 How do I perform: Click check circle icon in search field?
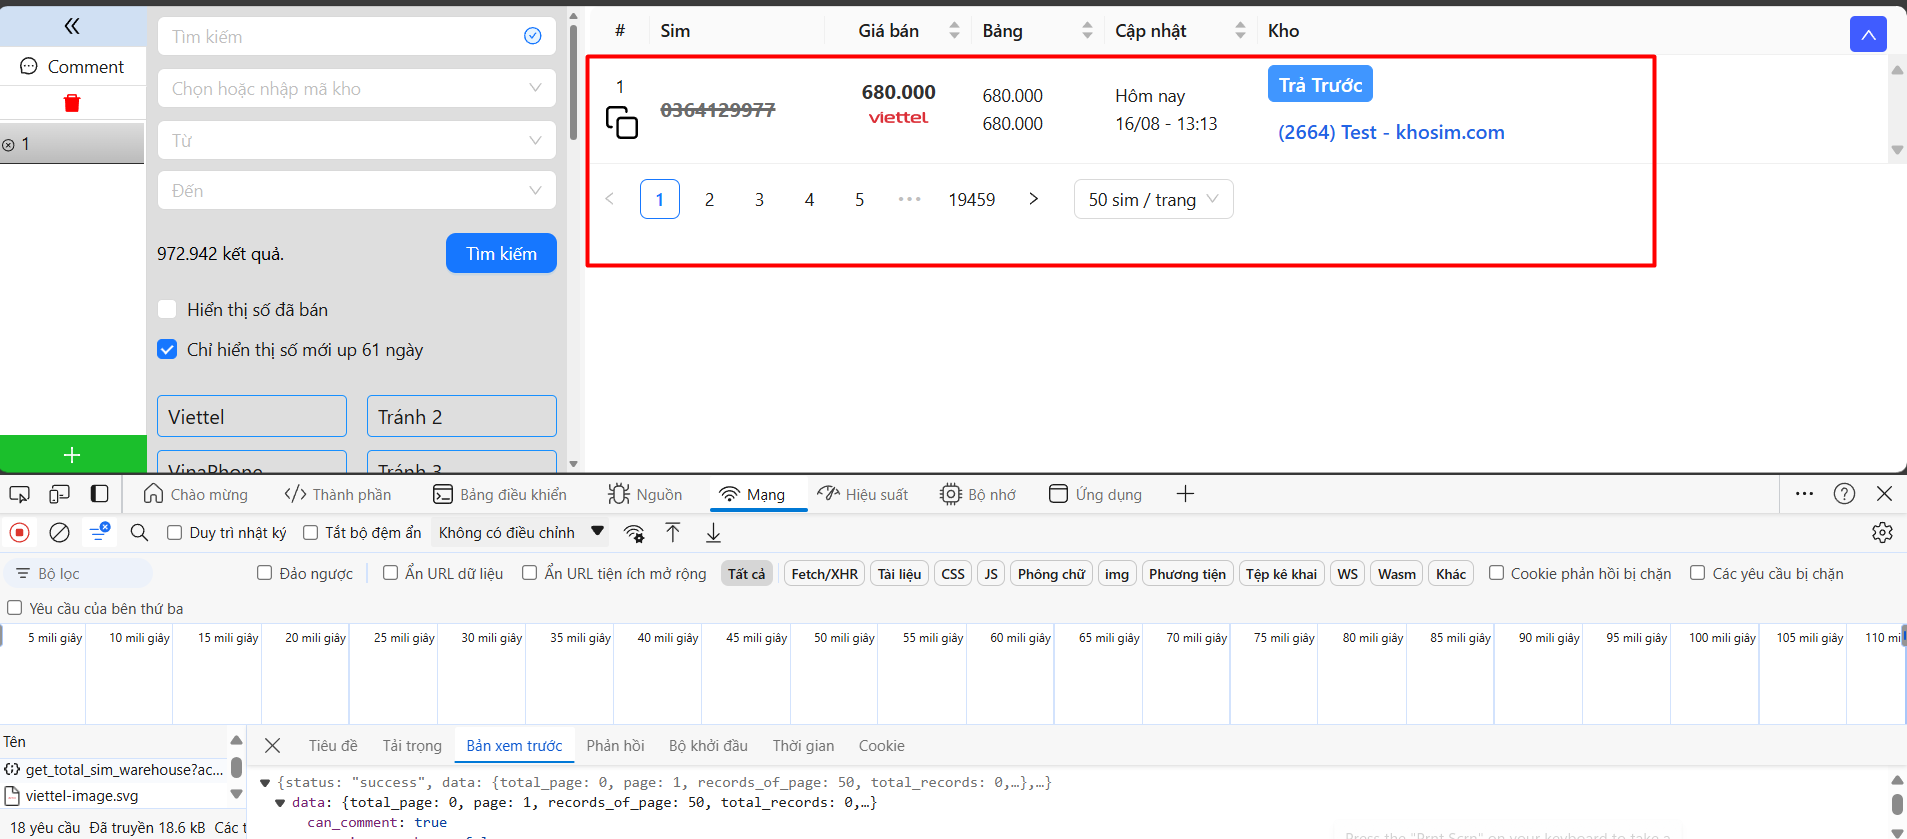(533, 36)
